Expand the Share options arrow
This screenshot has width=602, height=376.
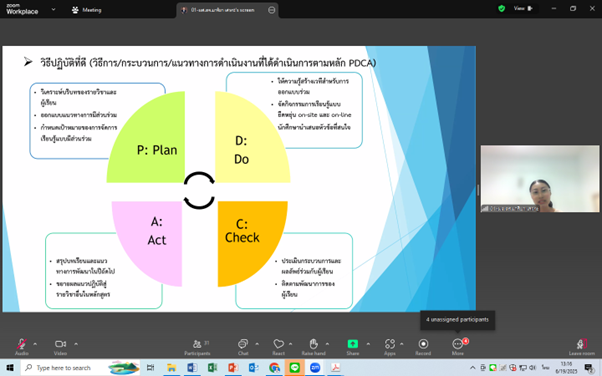click(368, 344)
